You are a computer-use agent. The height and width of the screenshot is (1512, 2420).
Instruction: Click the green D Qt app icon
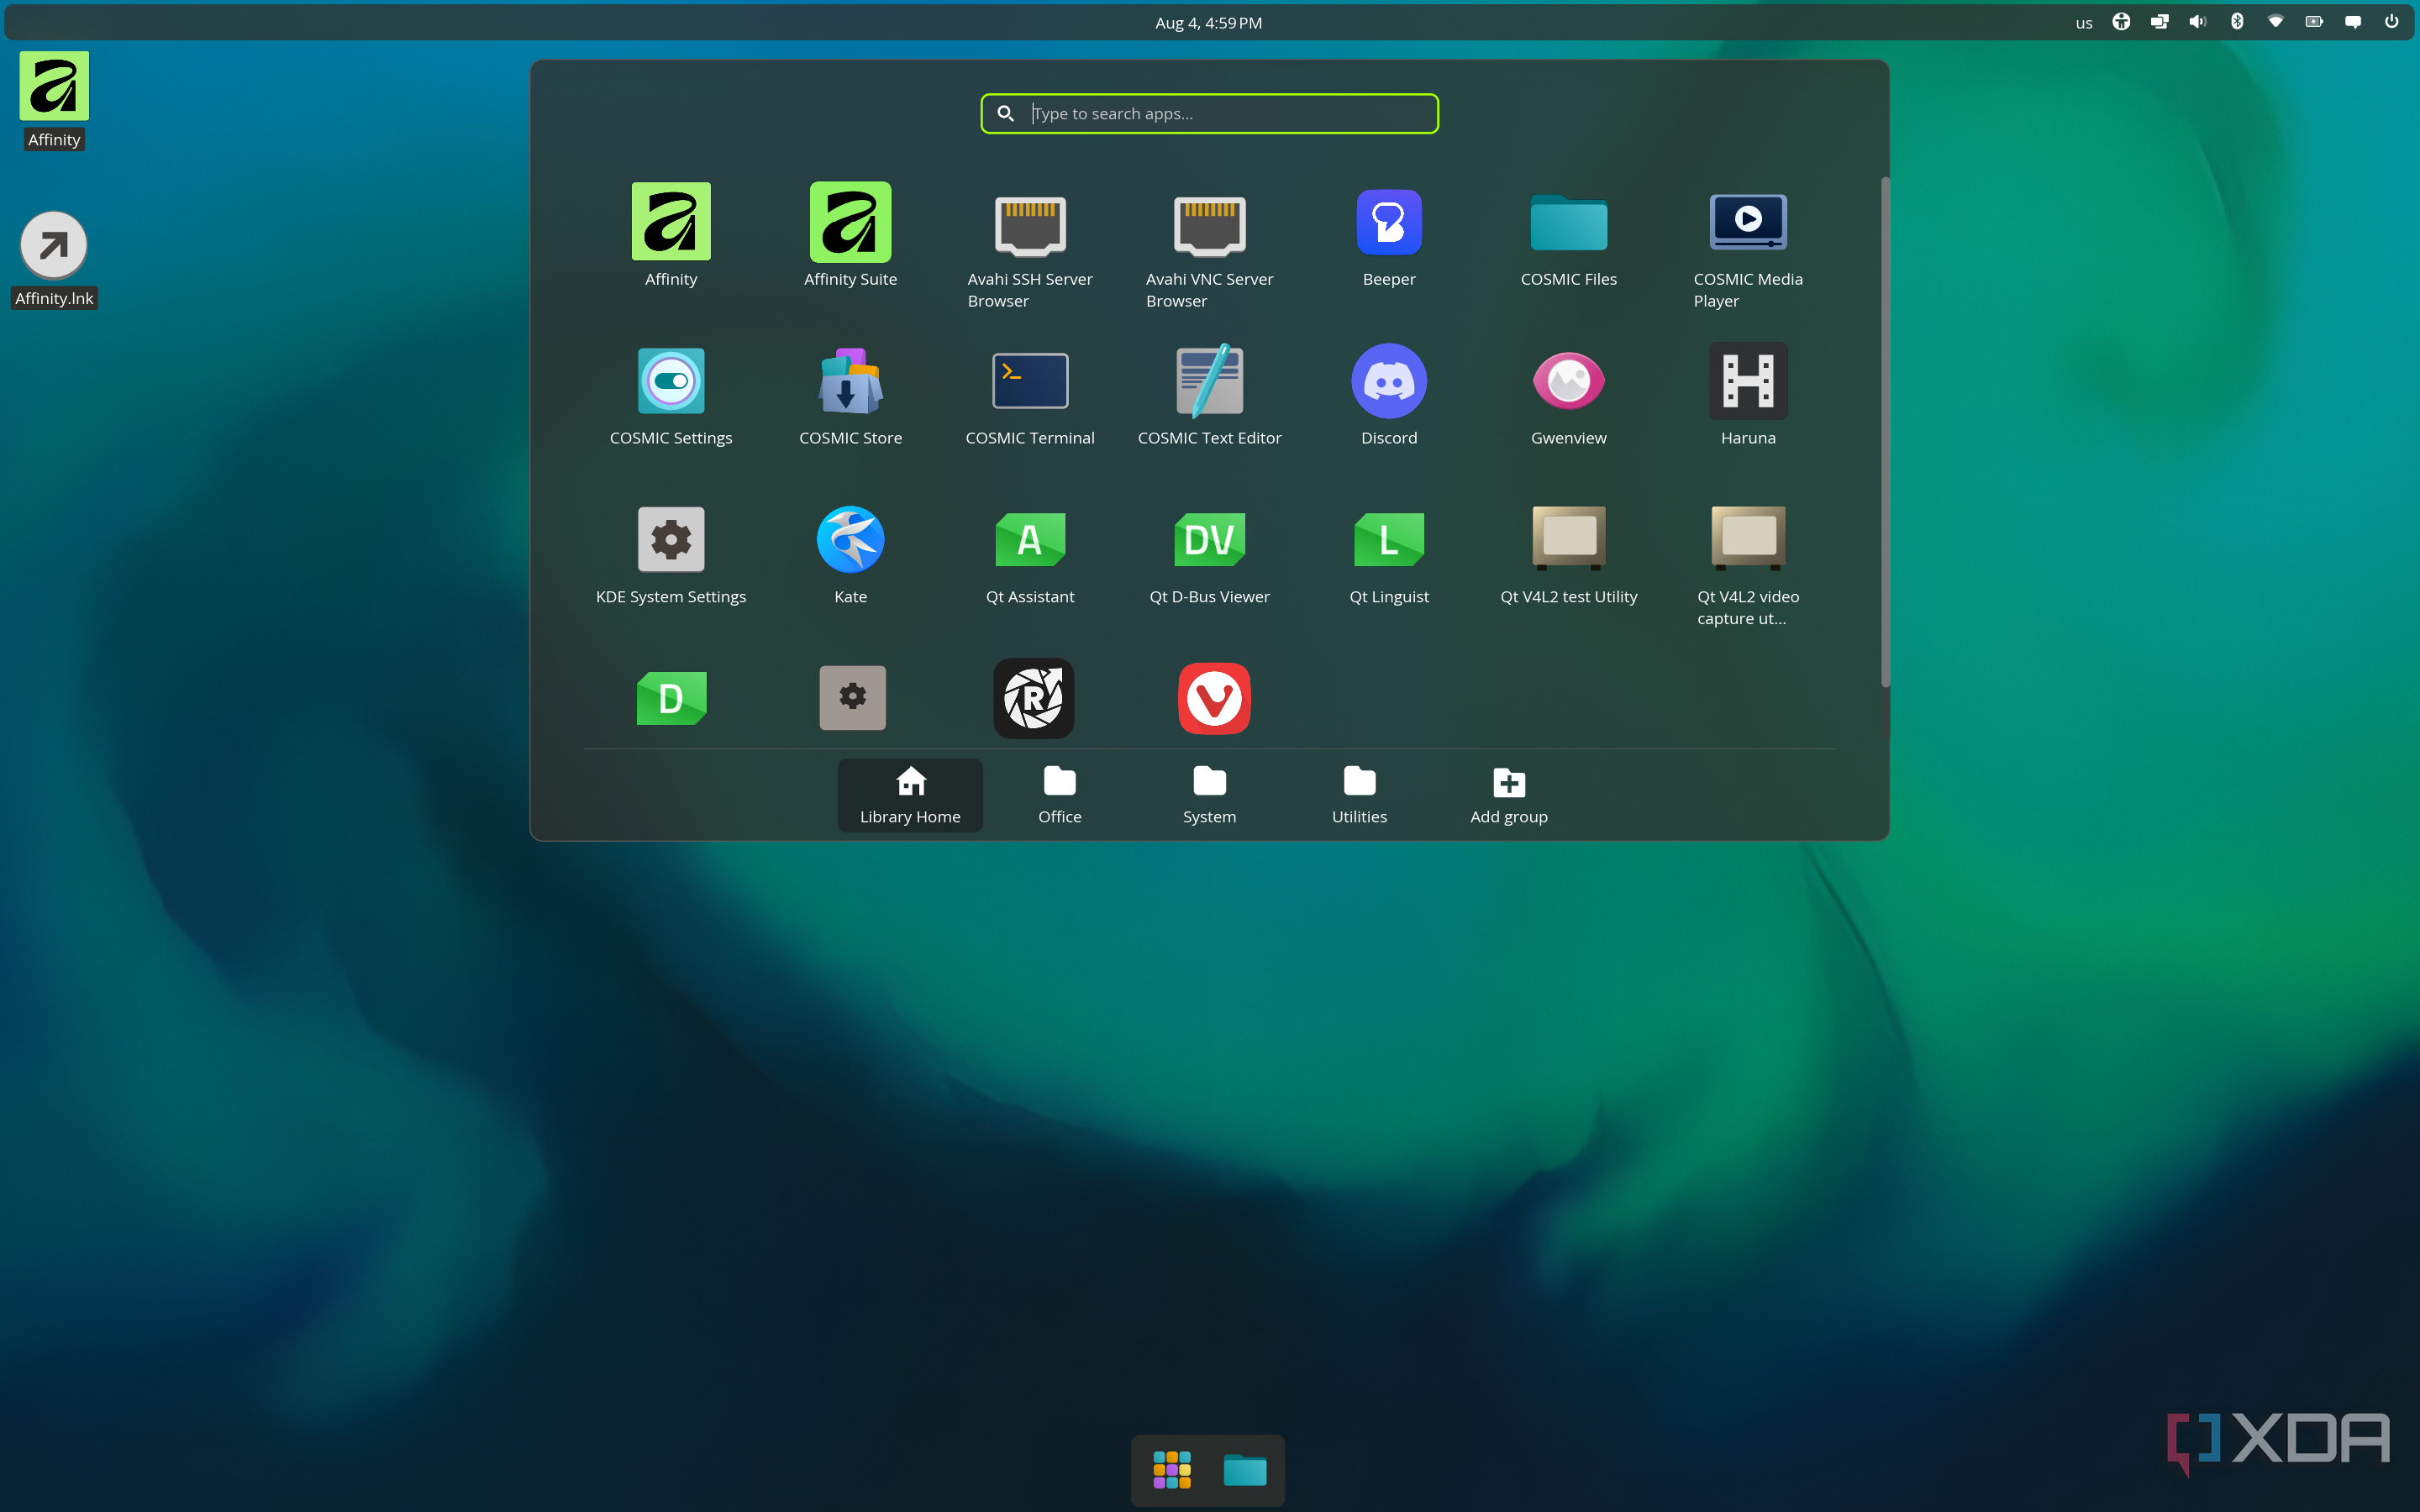point(671,698)
